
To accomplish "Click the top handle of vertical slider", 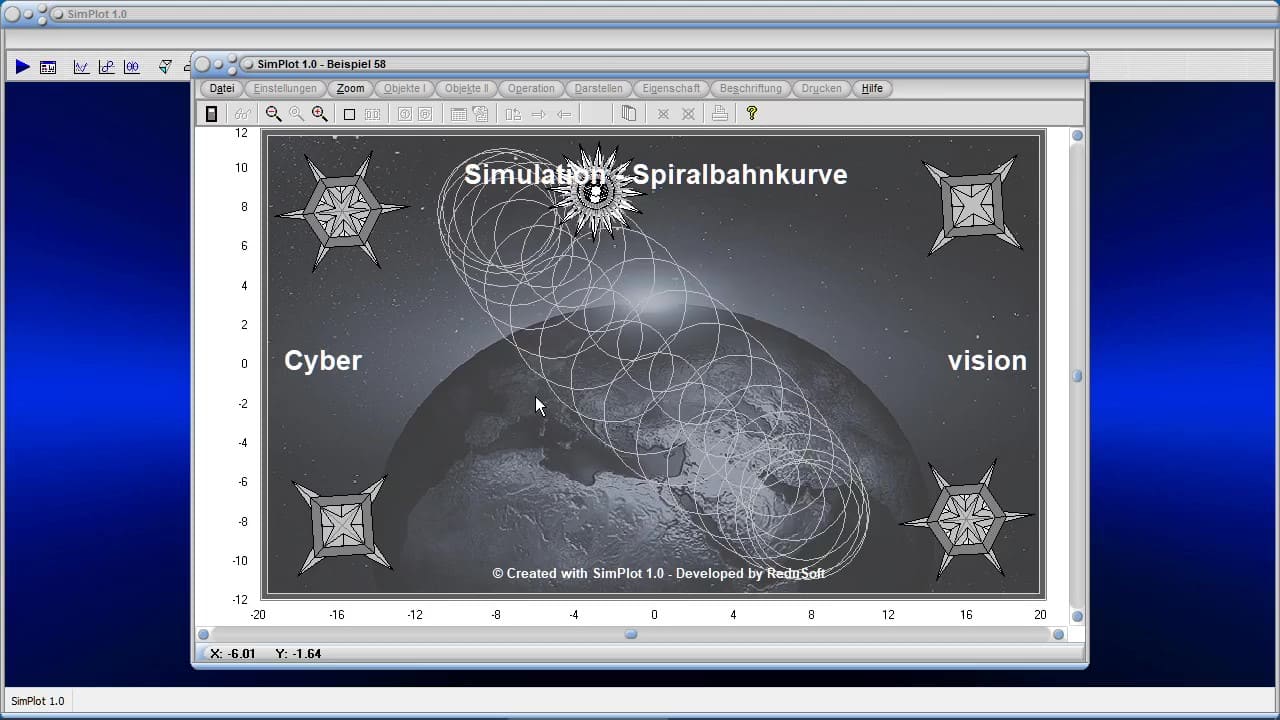I will (1077, 136).
